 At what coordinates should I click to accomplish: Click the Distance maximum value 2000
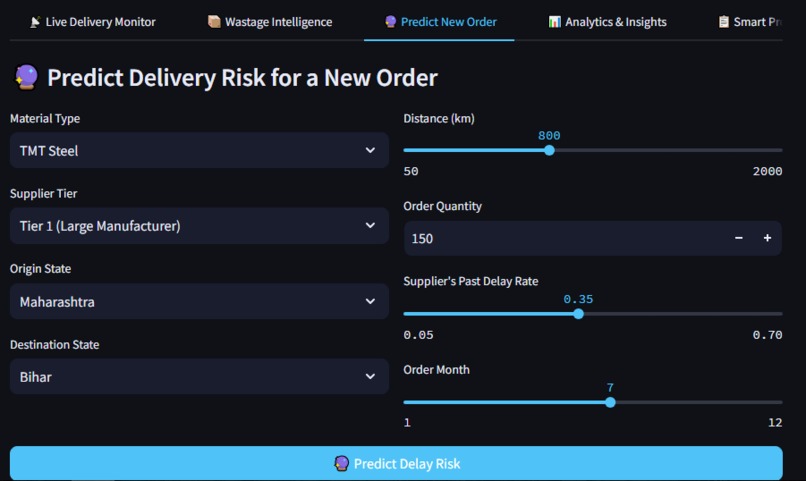click(767, 171)
